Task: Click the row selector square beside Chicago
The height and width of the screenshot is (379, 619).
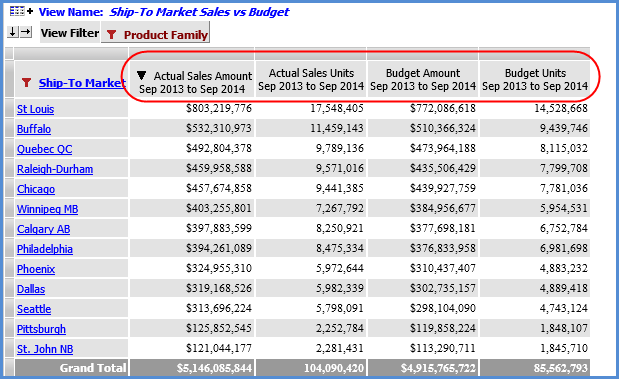Action: (x=9, y=189)
